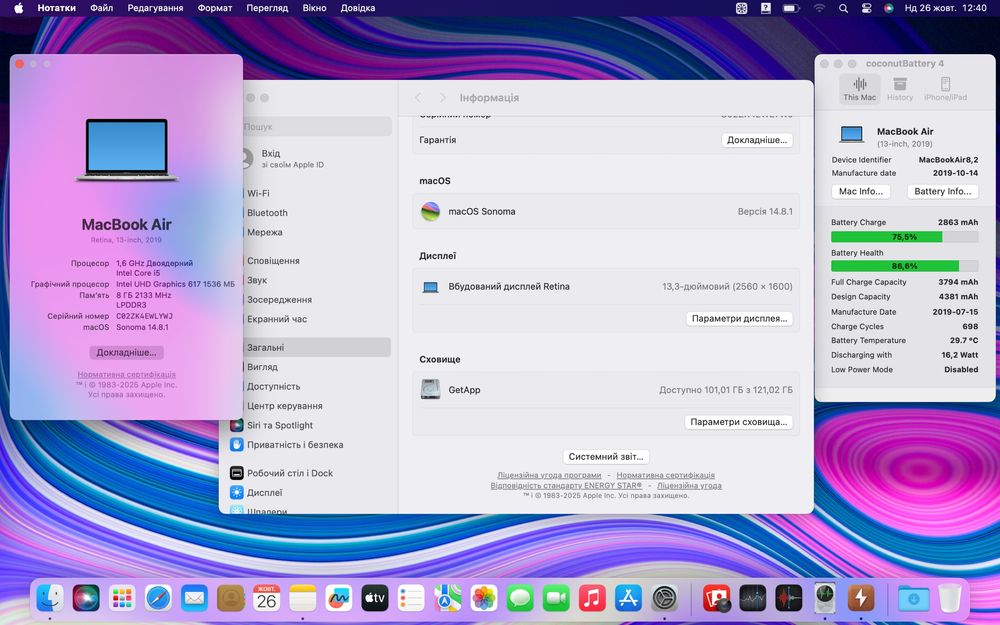Open the Apple menu
1000x625 pixels.
point(18,8)
